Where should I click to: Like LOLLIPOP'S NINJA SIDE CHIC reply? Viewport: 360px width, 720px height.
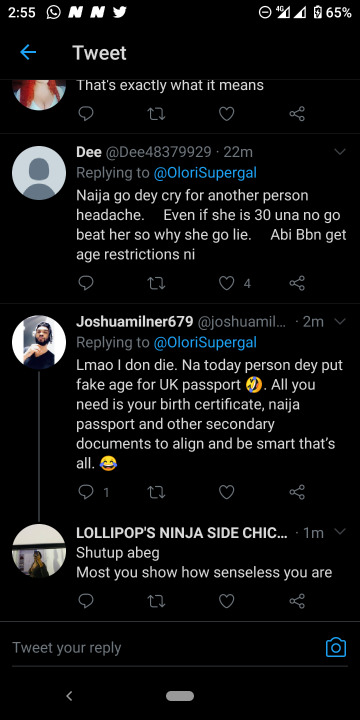226,601
